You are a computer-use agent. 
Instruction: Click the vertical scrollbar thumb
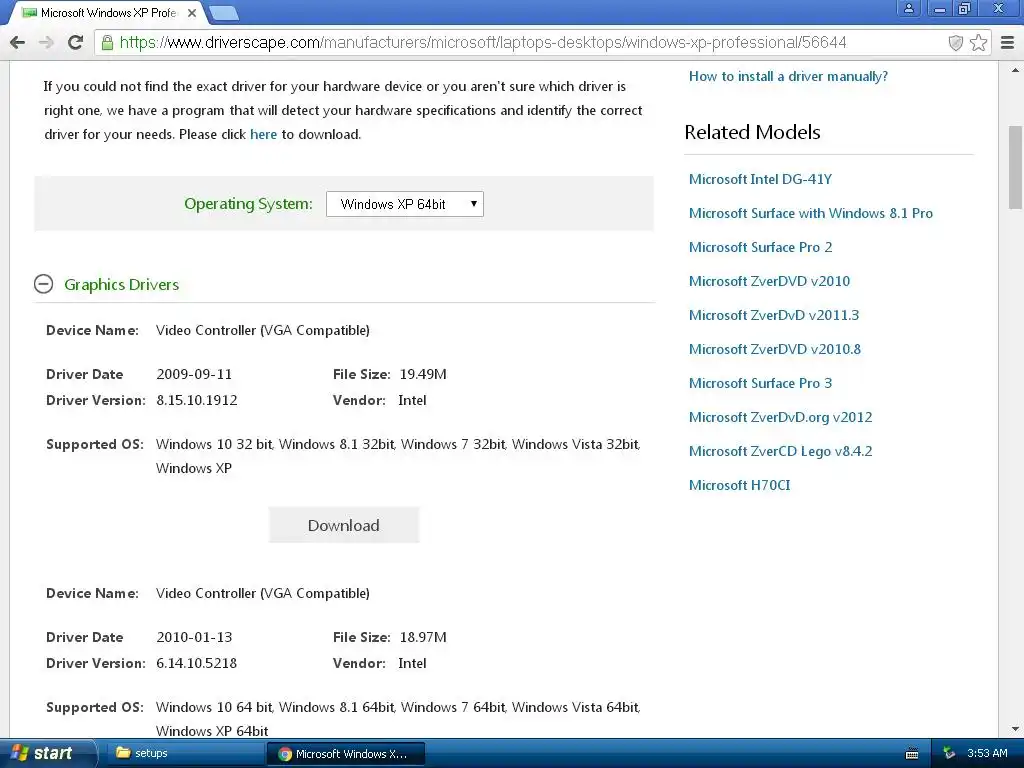tap(1015, 167)
